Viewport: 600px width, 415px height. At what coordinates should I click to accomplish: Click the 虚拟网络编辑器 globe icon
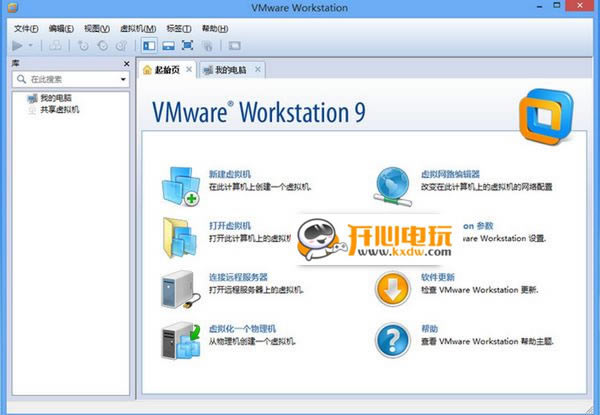click(x=392, y=186)
